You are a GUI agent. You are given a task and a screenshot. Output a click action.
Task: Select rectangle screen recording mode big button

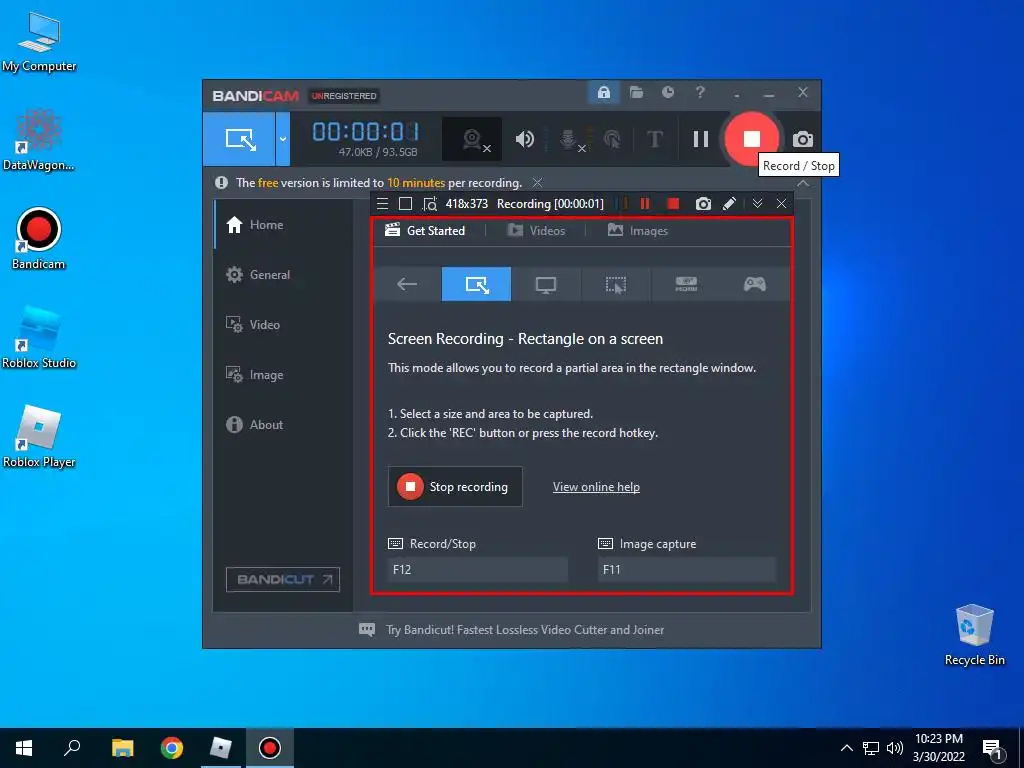click(239, 139)
